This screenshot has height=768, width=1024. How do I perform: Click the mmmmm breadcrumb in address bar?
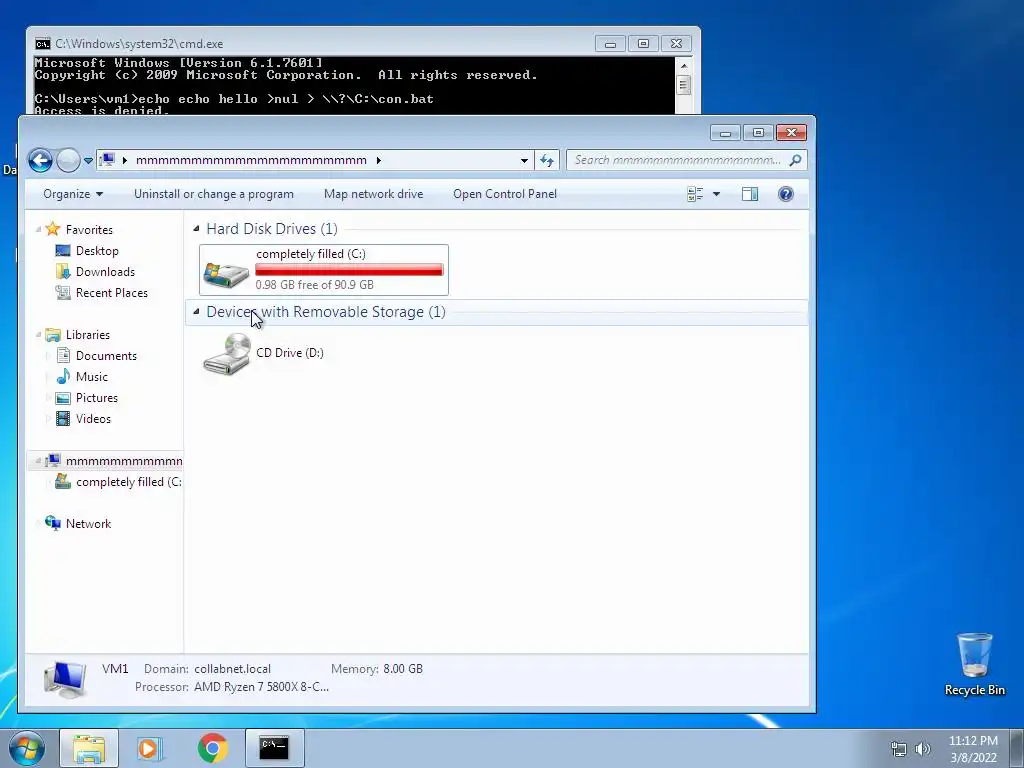click(x=251, y=160)
